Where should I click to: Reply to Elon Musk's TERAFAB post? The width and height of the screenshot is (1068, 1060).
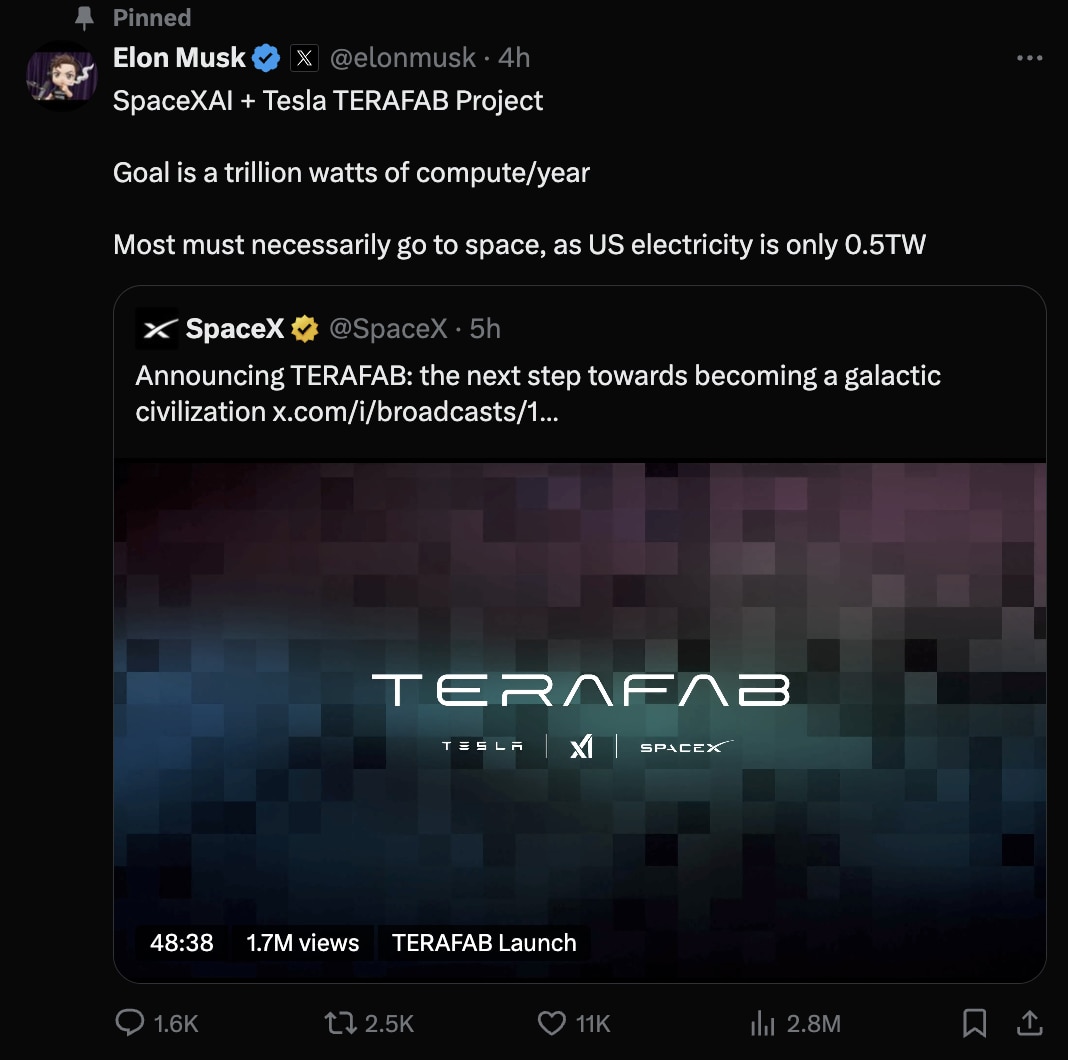[131, 1023]
